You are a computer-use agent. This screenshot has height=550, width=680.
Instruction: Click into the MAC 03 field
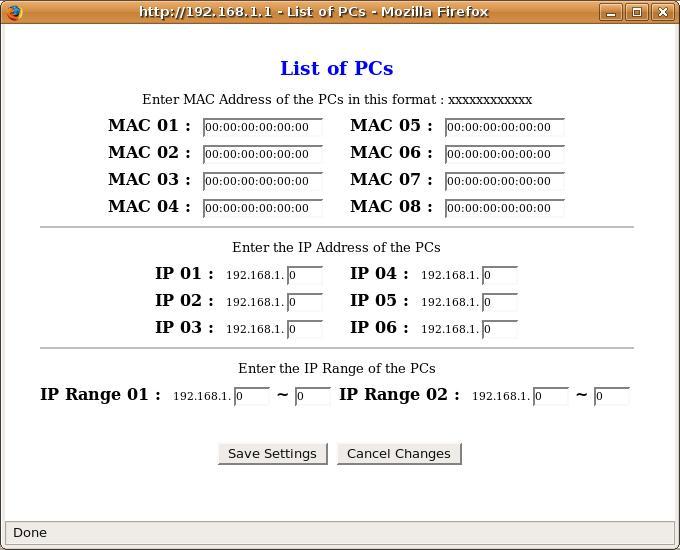click(262, 181)
